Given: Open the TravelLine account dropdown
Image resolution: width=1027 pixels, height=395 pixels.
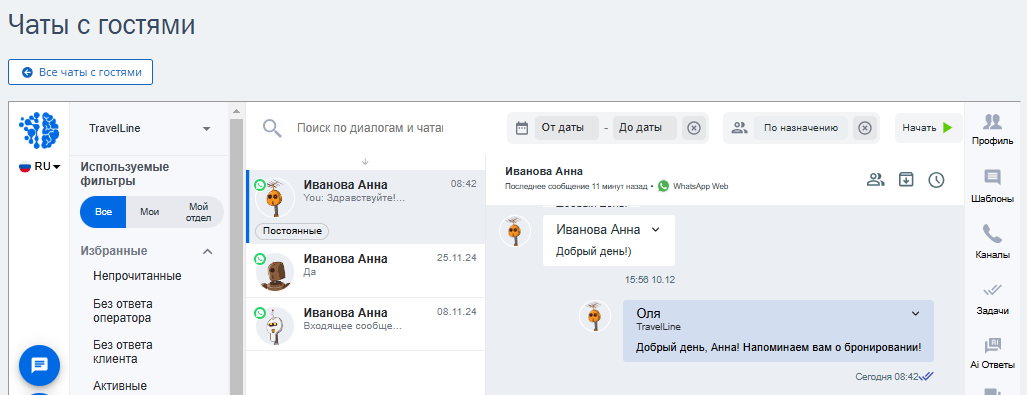Looking at the screenshot, I should point(149,128).
